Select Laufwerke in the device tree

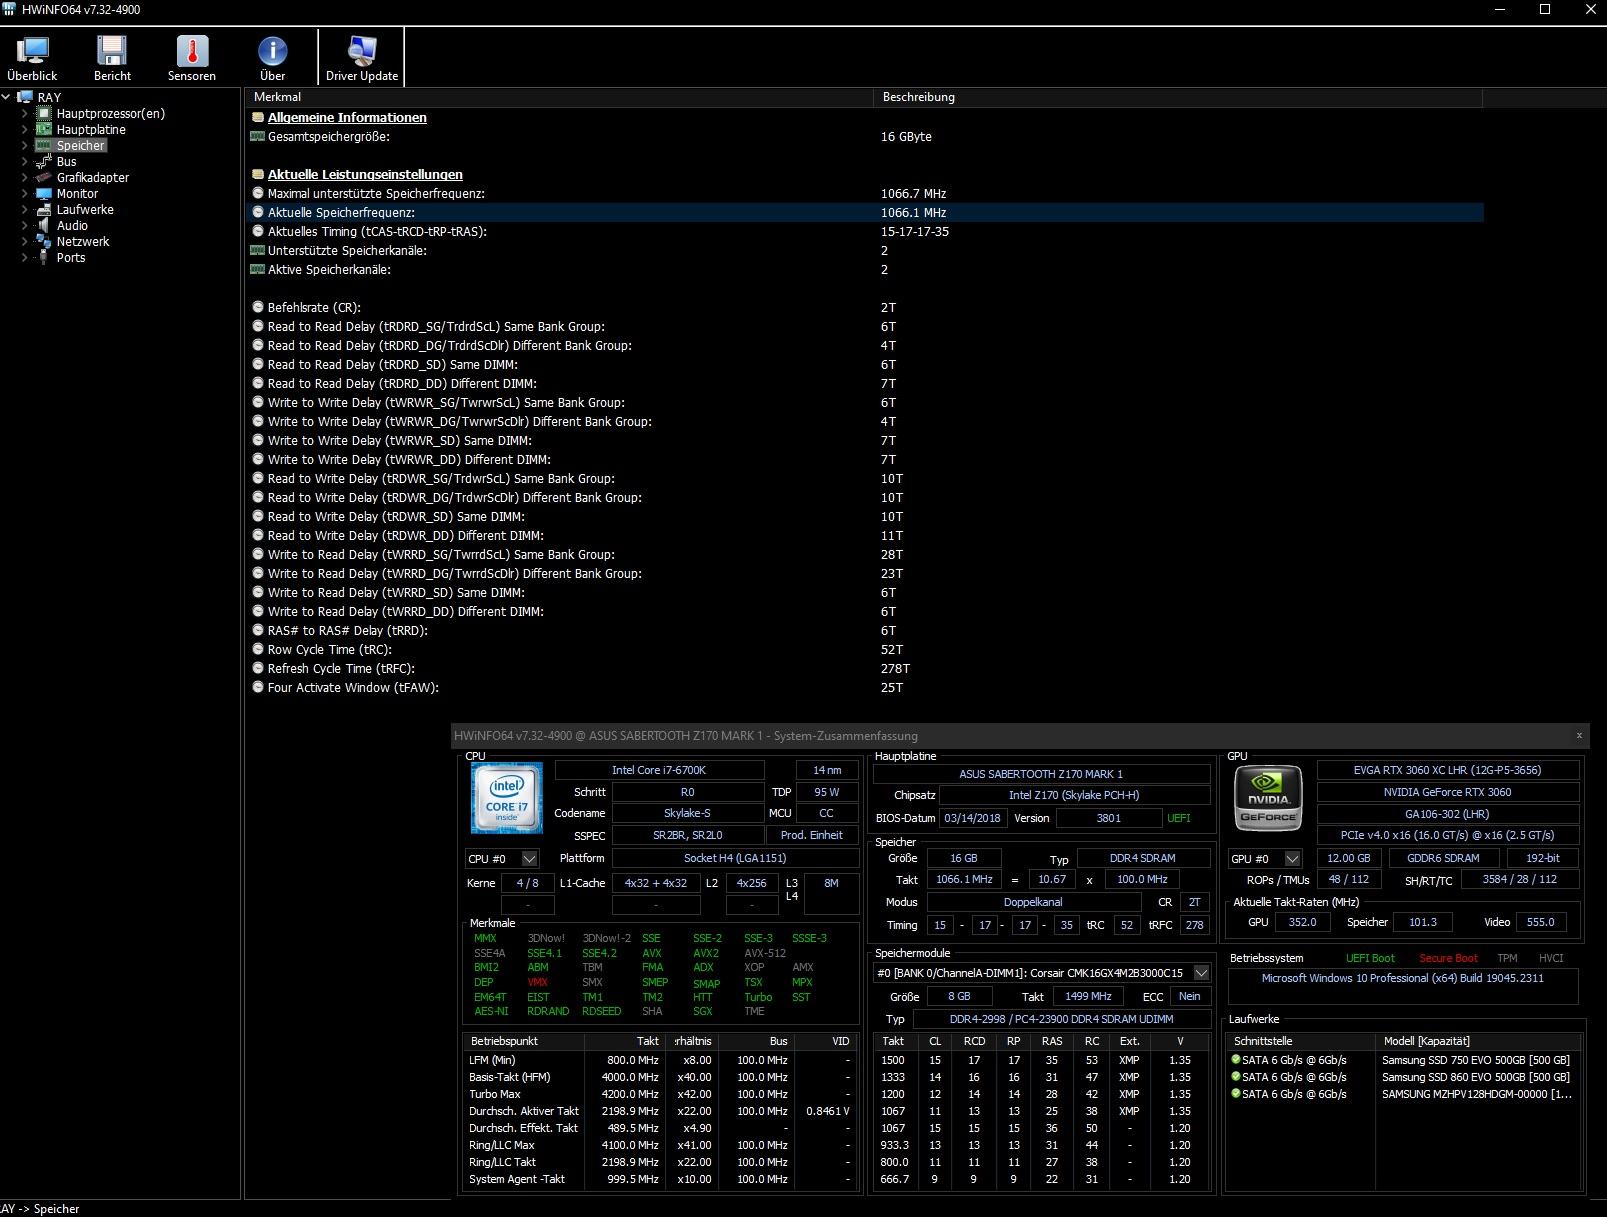click(85, 210)
